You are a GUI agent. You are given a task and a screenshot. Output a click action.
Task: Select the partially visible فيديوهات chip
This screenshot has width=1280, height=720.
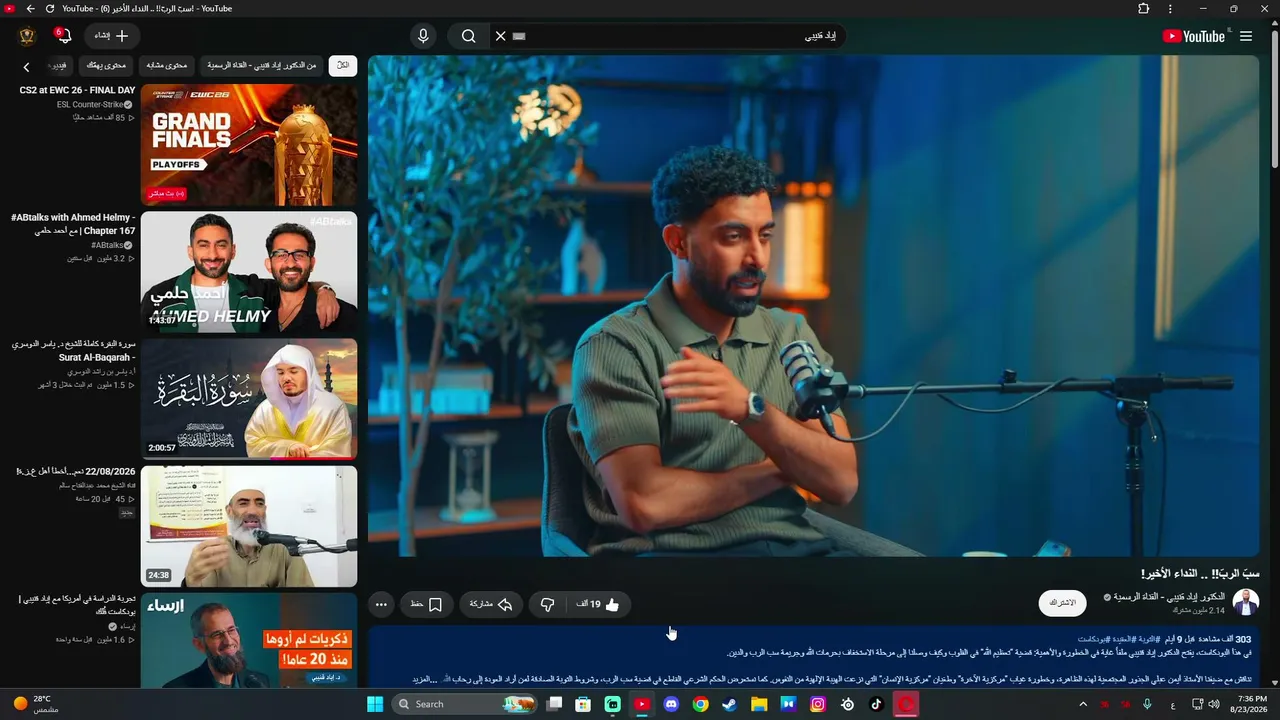pos(60,65)
